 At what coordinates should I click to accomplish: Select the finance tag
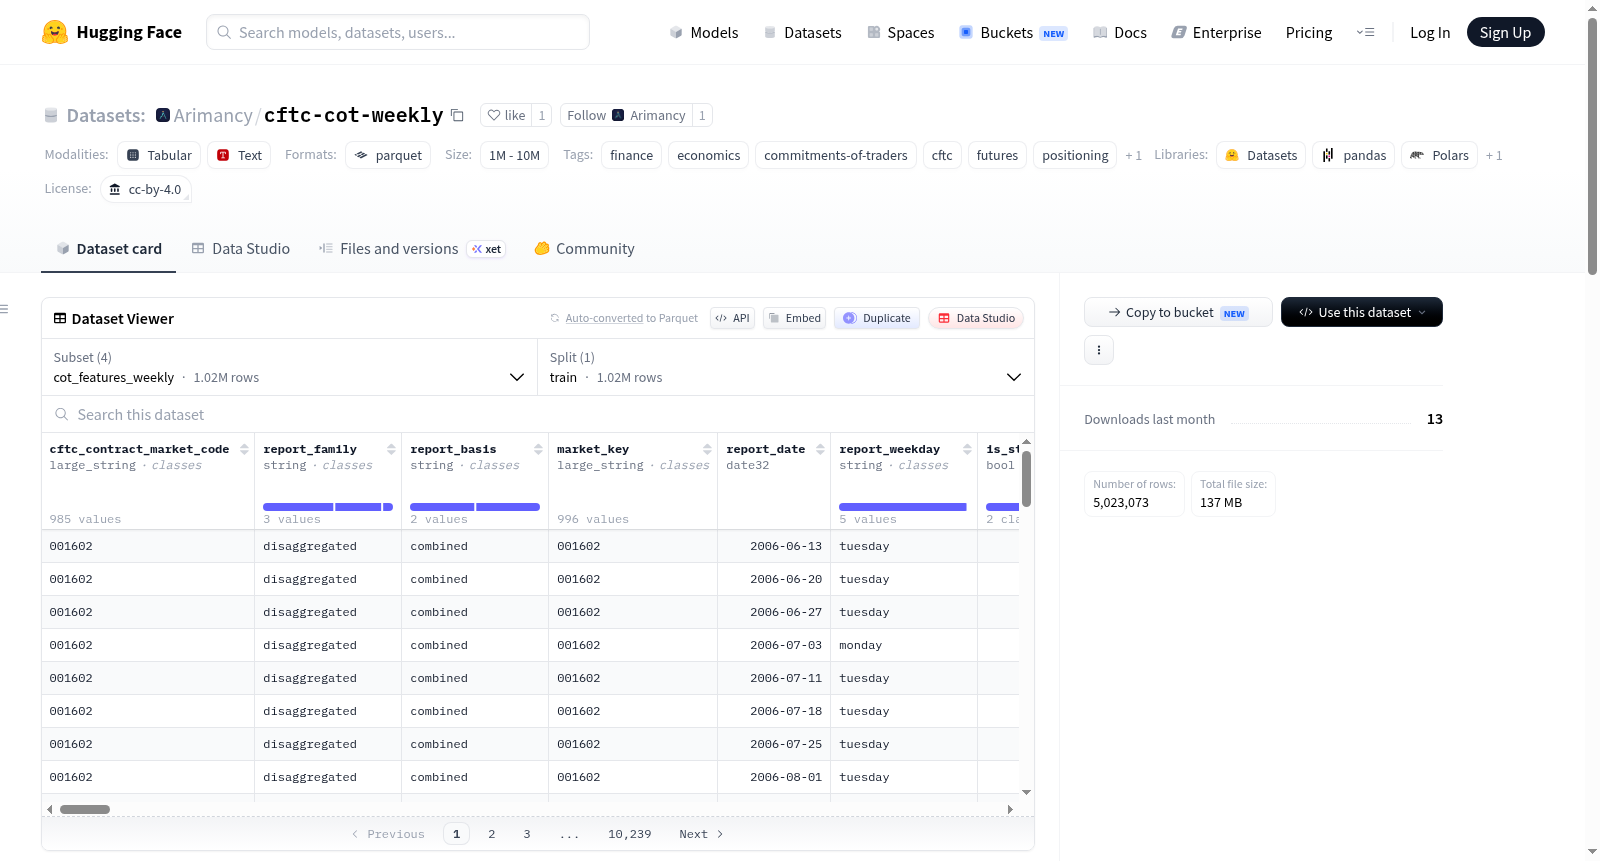coord(632,155)
